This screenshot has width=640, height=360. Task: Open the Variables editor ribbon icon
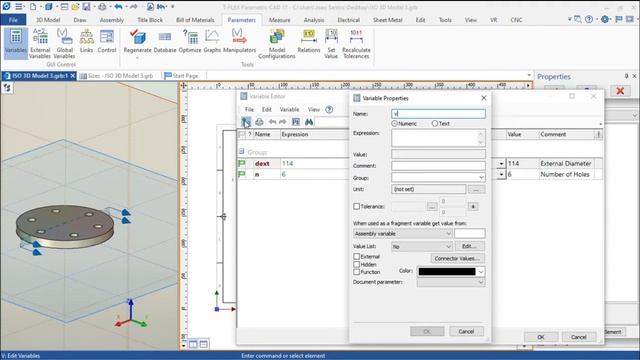(x=16, y=42)
